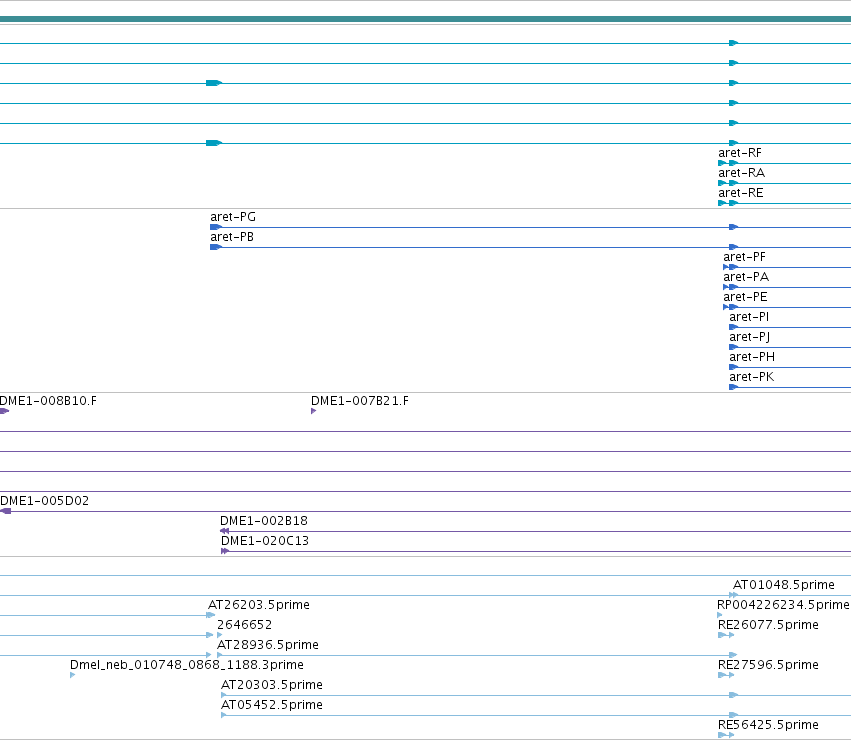Click the exon arrow under aret-PK
The image size is (851, 740).
[x=734, y=387]
